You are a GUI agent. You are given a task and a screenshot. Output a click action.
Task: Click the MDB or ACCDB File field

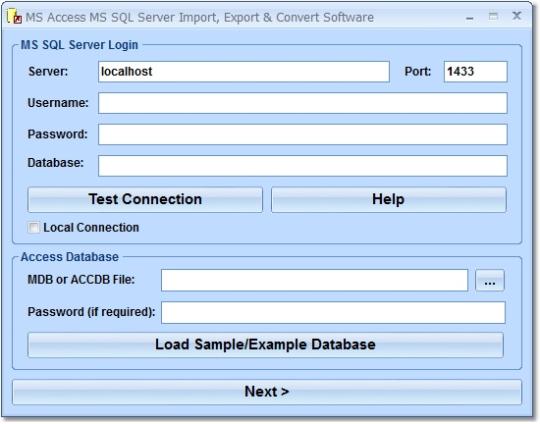(314, 280)
